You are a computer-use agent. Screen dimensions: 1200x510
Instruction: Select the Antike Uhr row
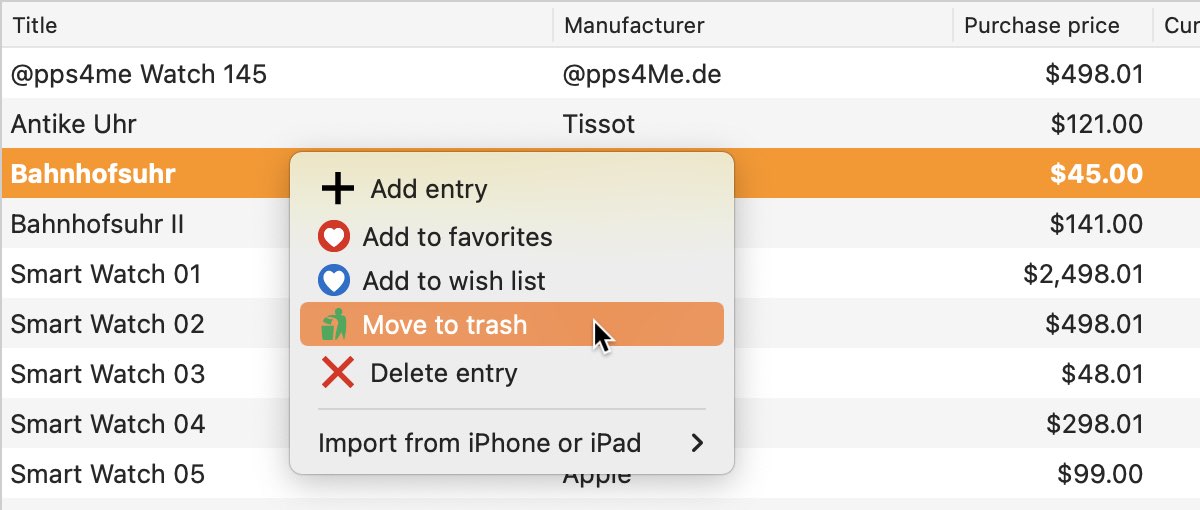coord(600,124)
